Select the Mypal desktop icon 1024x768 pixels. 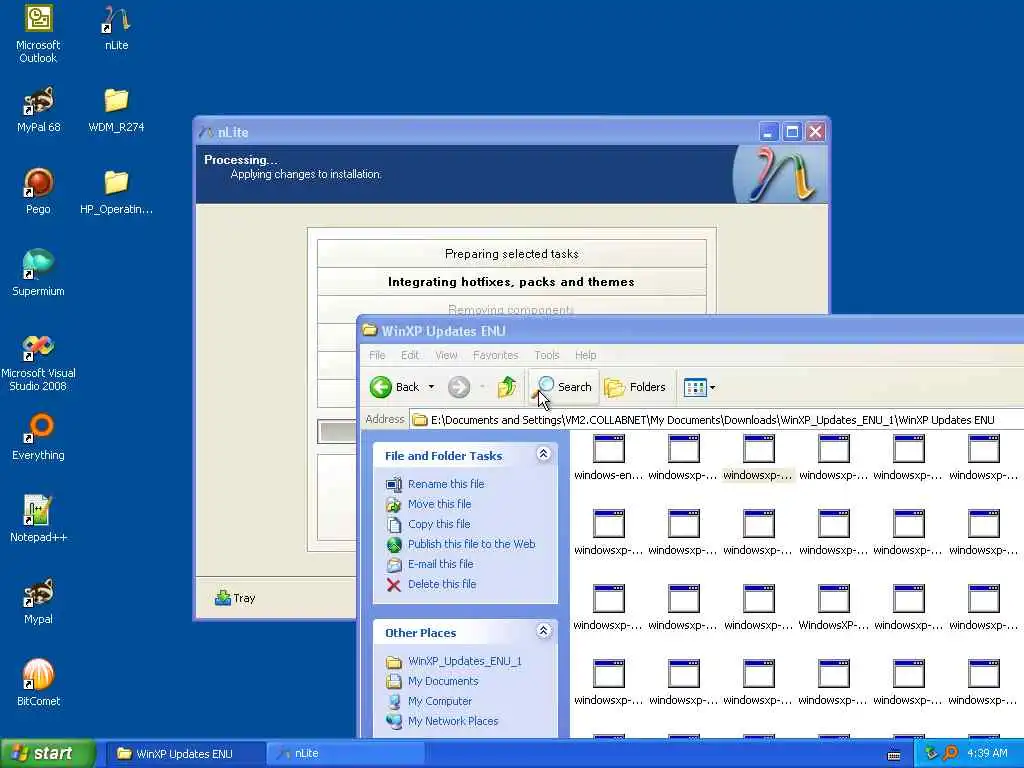pyautogui.click(x=38, y=601)
